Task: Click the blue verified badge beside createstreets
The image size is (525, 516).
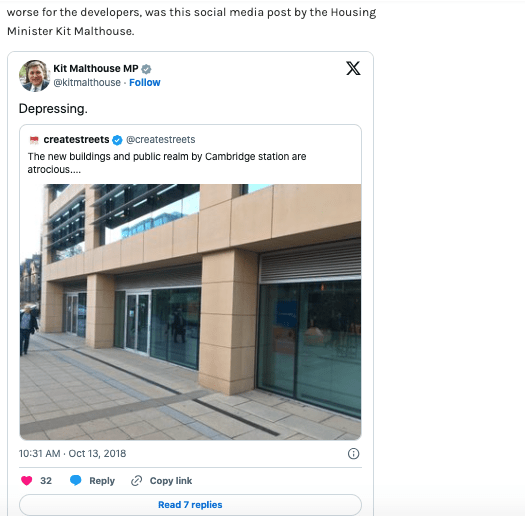Action: (117, 140)
